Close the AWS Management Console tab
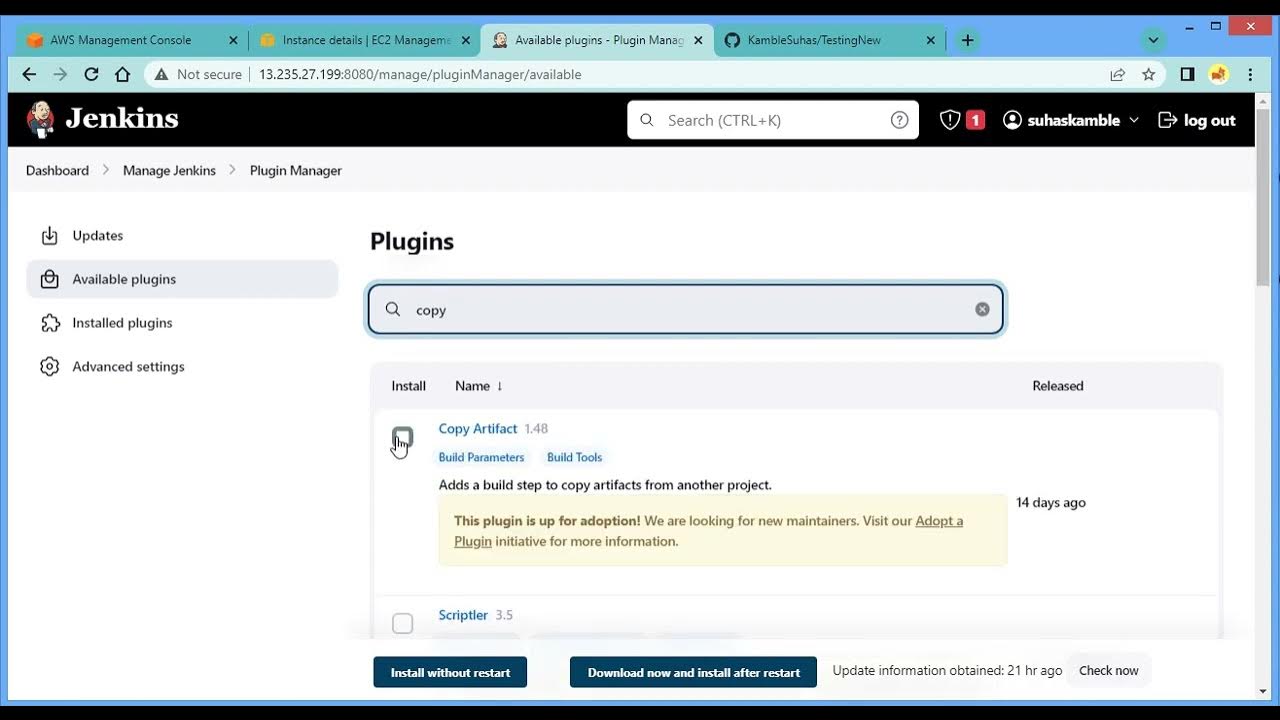 click(233, 41)
